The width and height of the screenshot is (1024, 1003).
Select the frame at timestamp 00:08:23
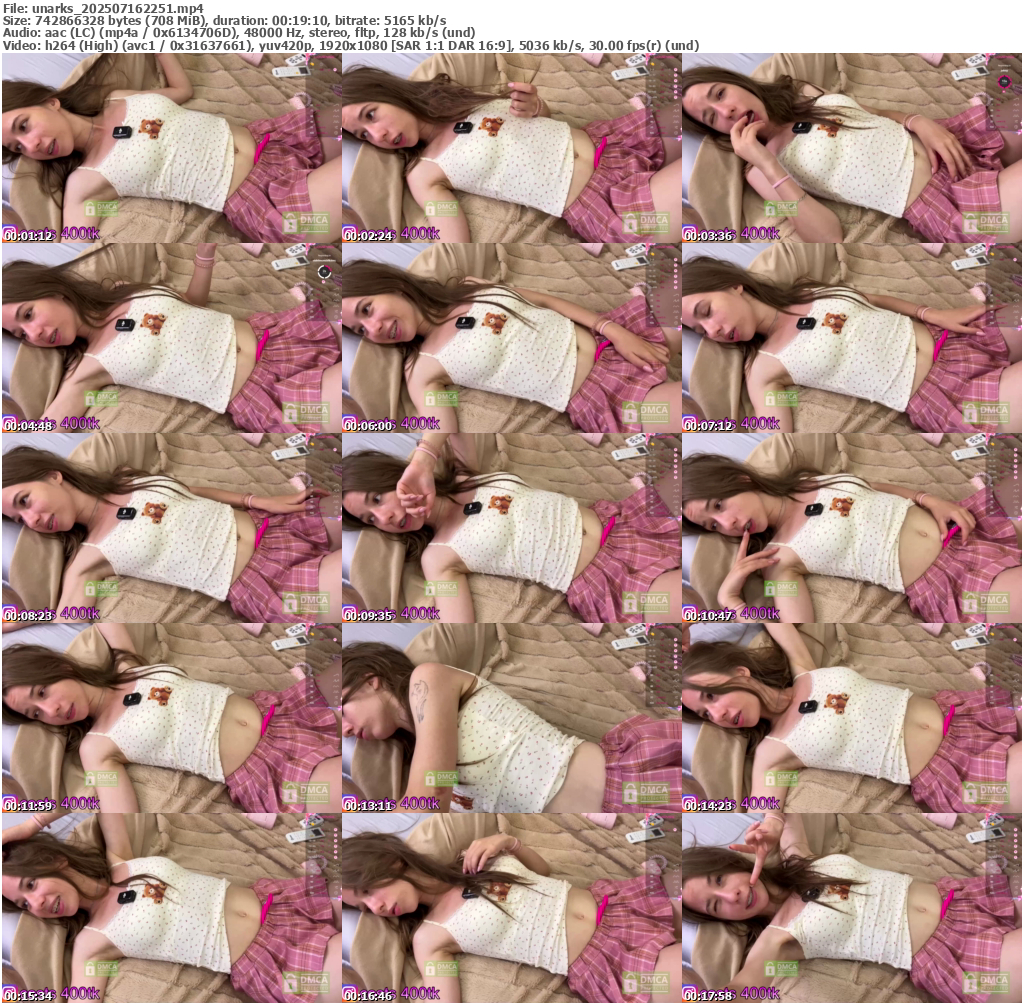click(172, 528)
